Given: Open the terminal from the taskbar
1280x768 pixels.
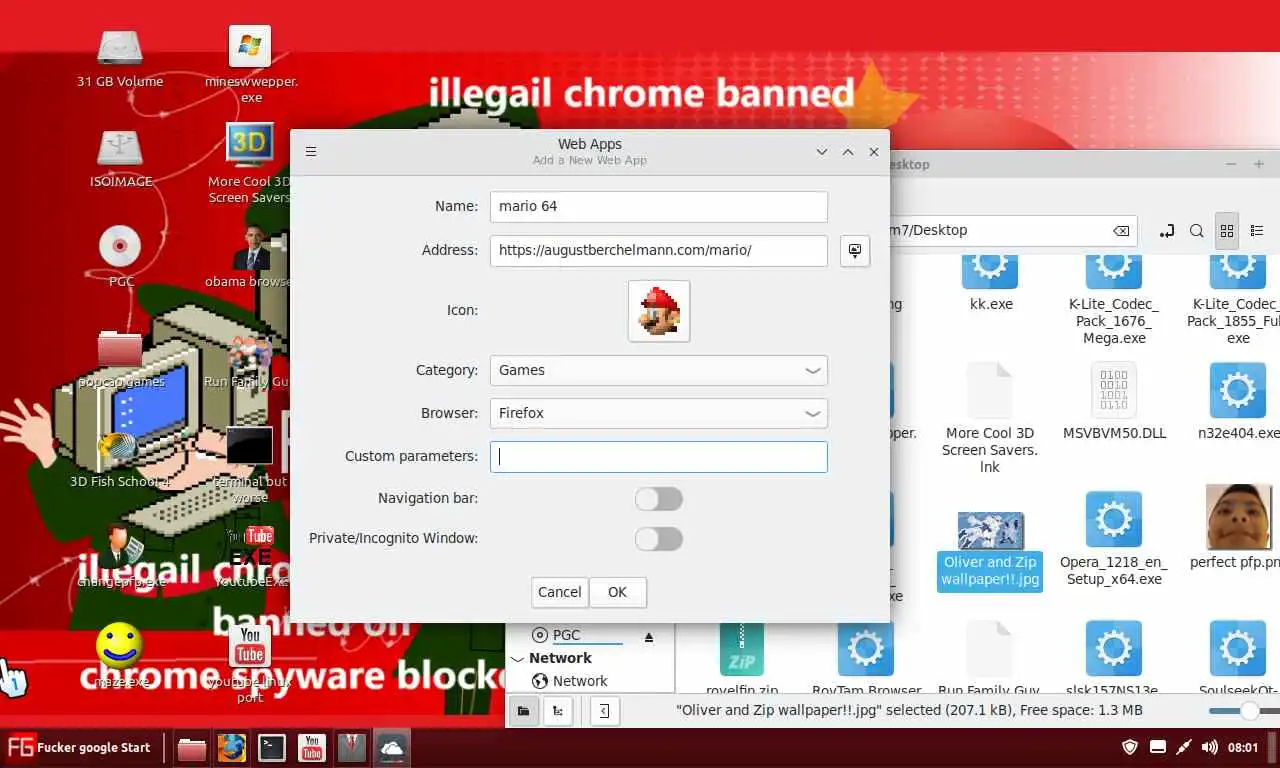Looking at the screenshot, I should click(272, 748).
